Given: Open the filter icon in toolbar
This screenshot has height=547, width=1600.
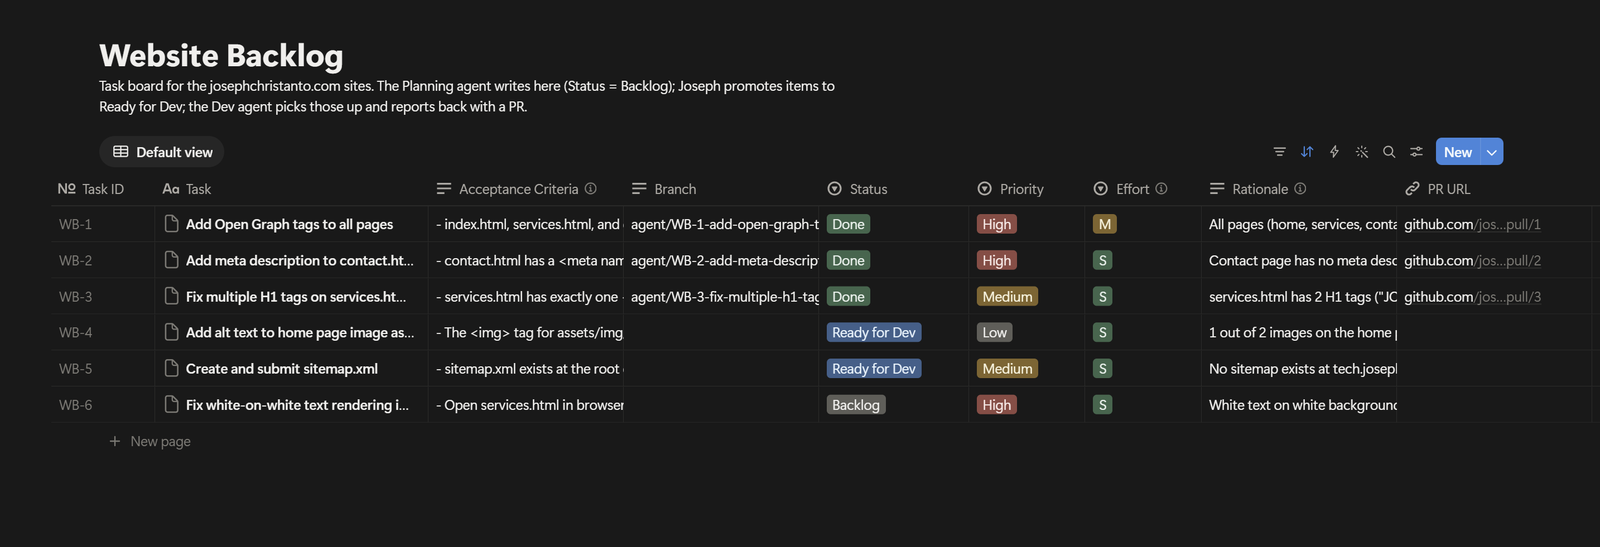Looking at the screenshot, I should [1279, 152].
